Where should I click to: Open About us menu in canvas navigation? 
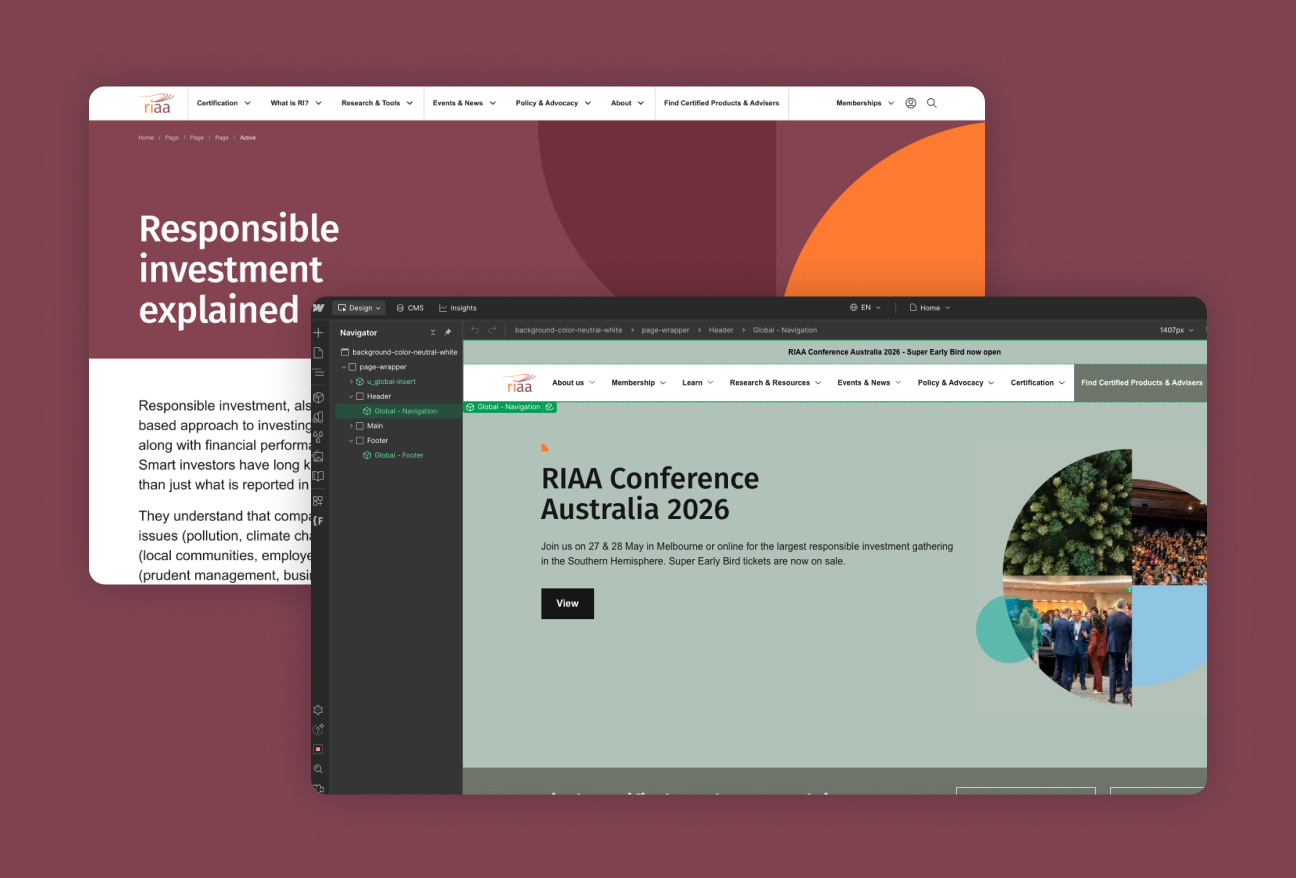coord(573,383)
